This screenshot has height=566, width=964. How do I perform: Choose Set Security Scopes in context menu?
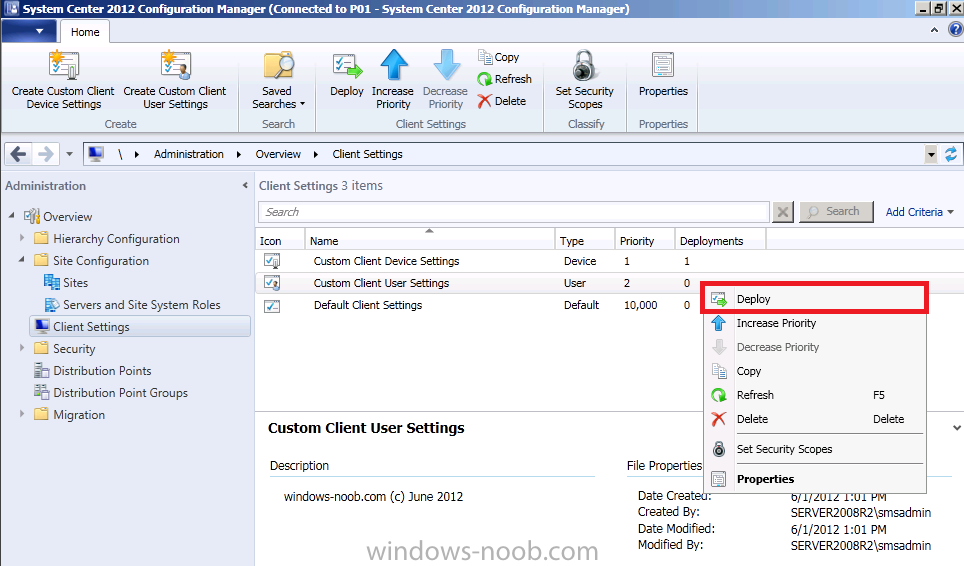coord(814,449)
